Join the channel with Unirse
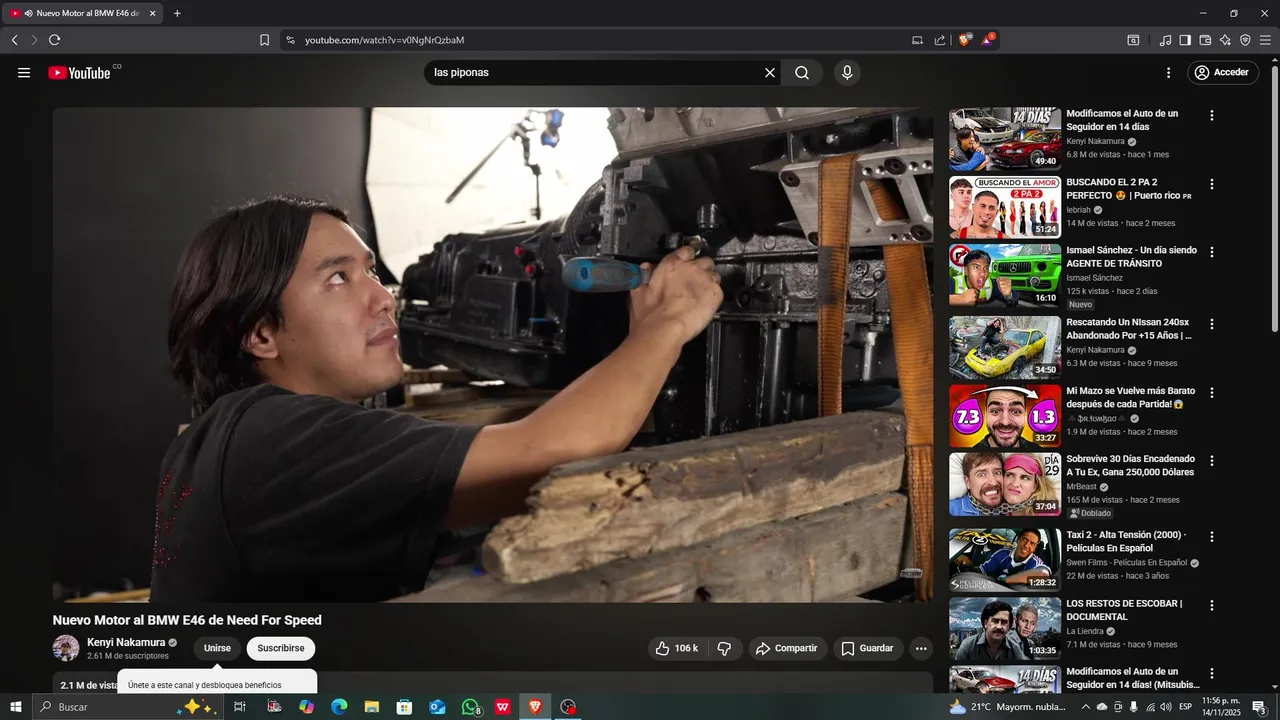 (x=217, y=649)
